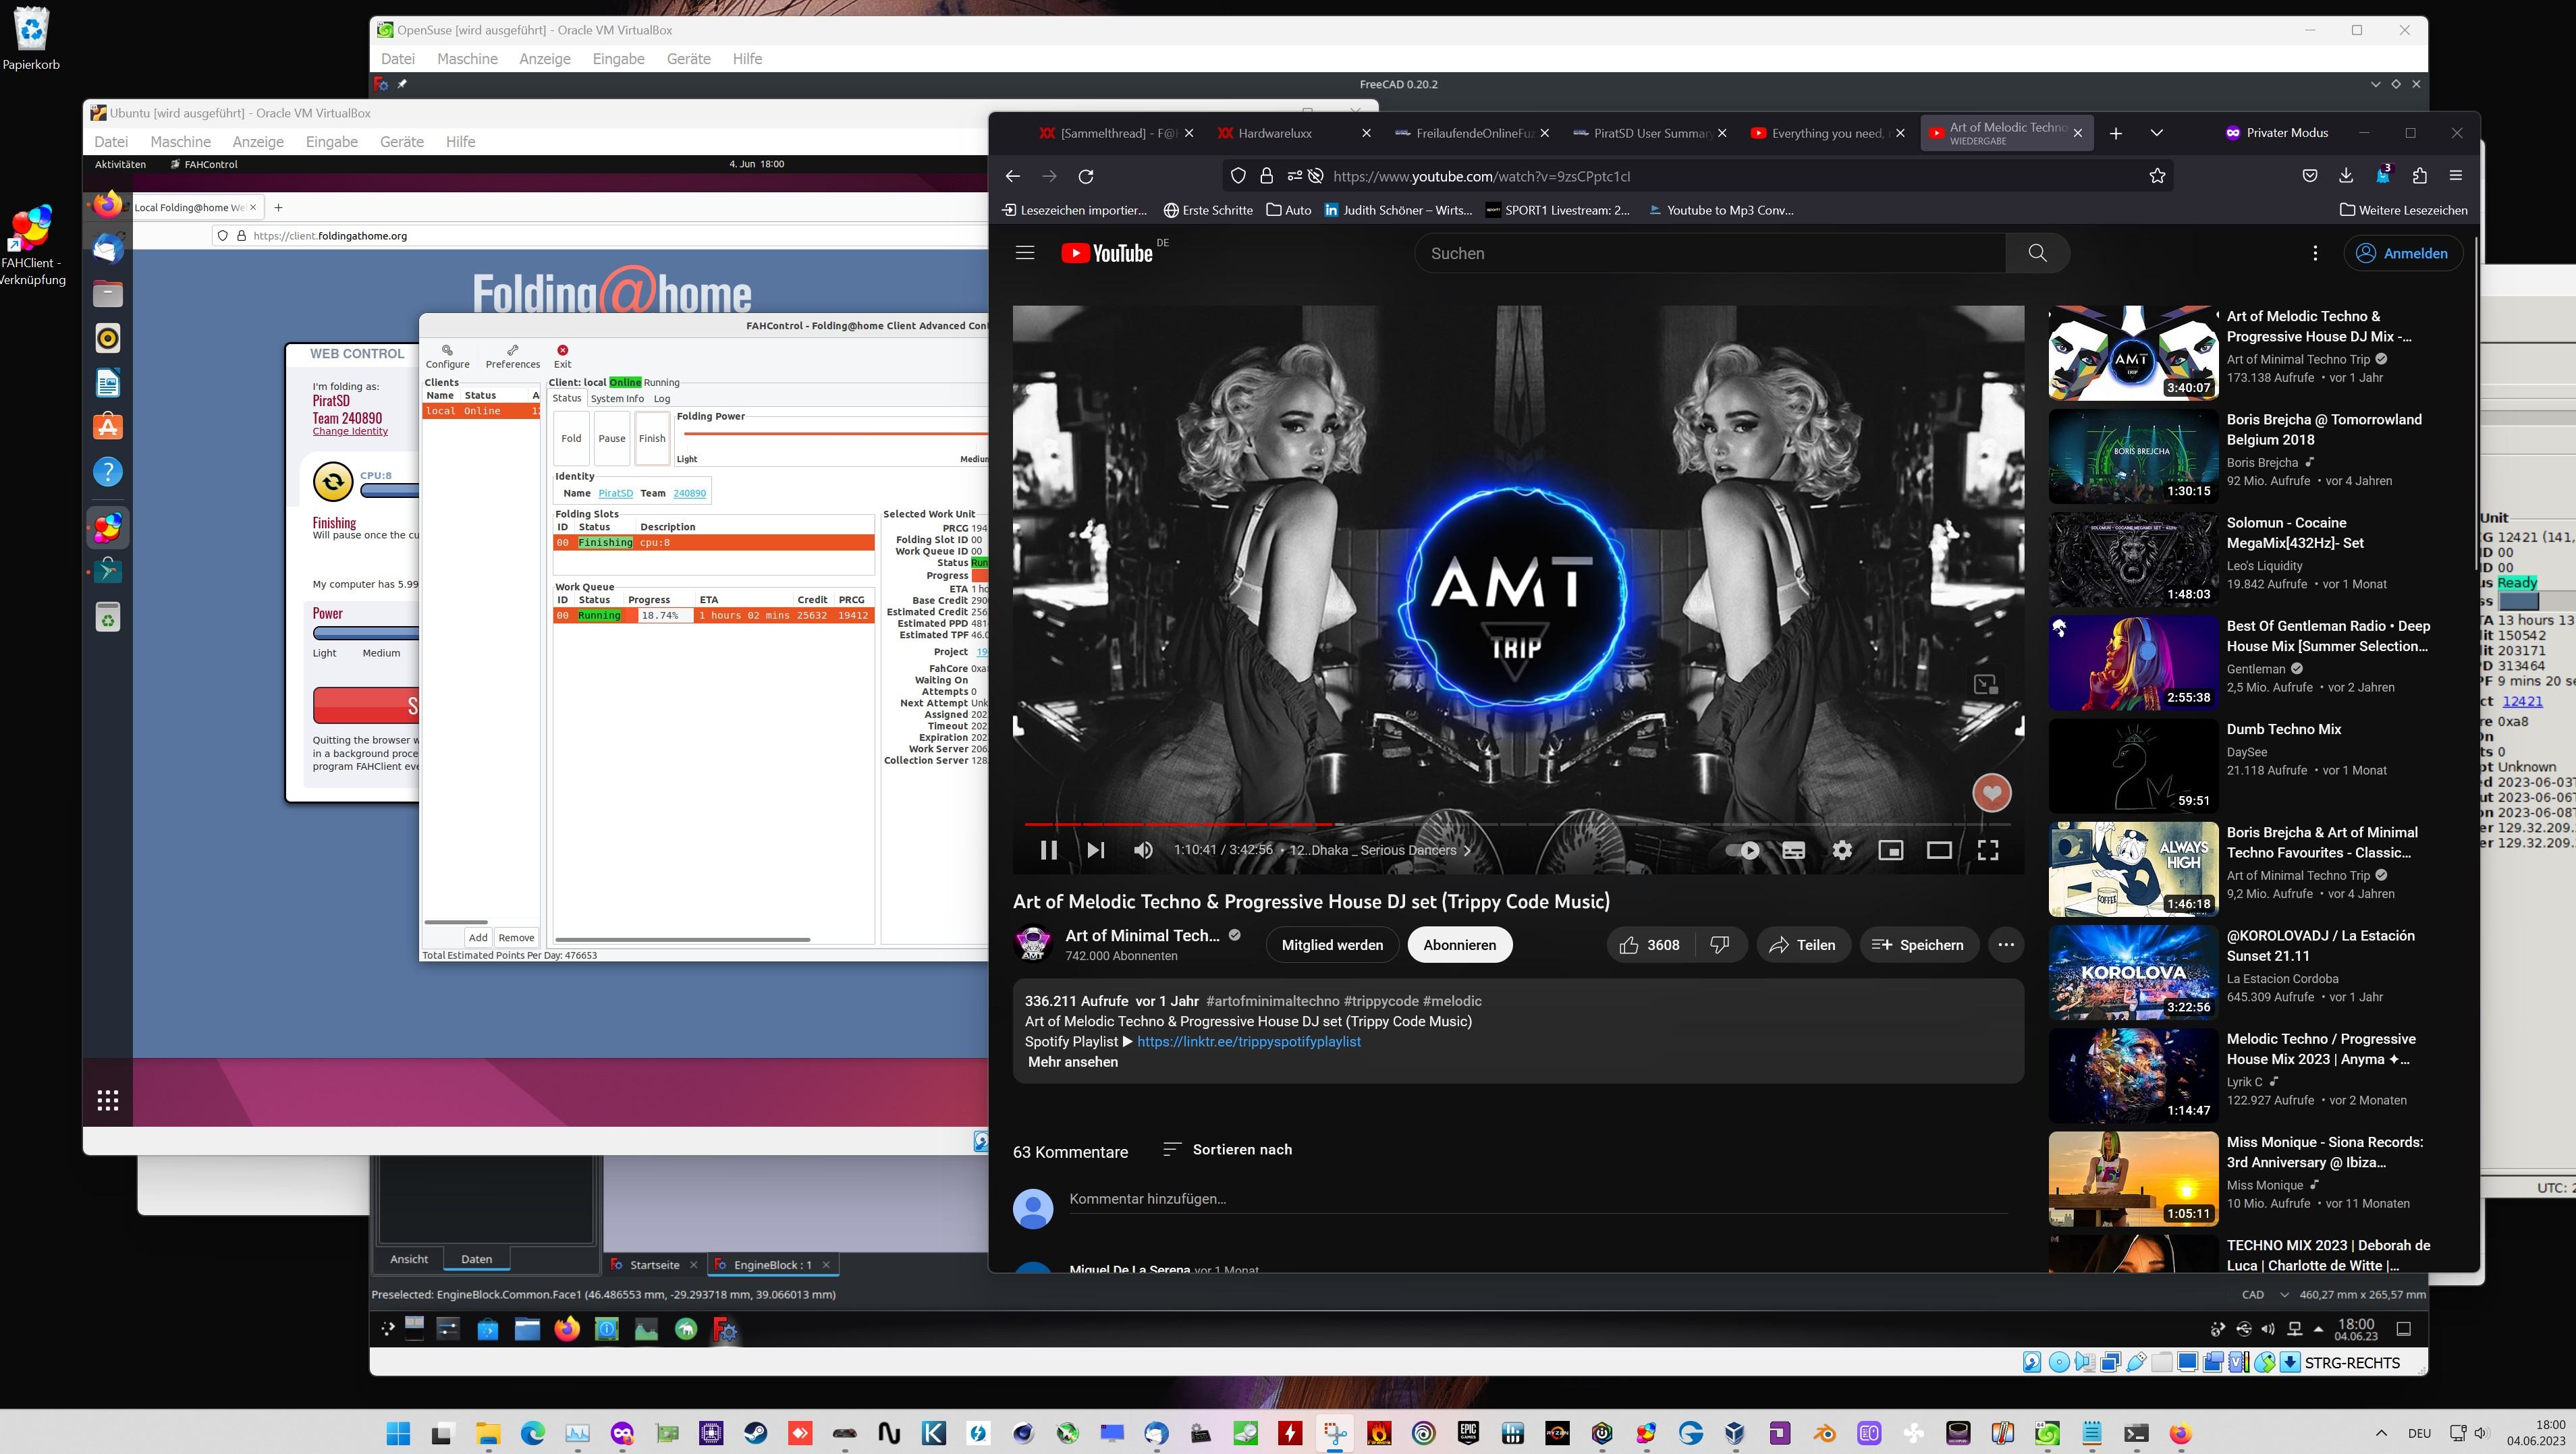This screenshot has width=2576, height=1454.
Task: Open Steam from Windows taskbar
Action: [756, 1433]
